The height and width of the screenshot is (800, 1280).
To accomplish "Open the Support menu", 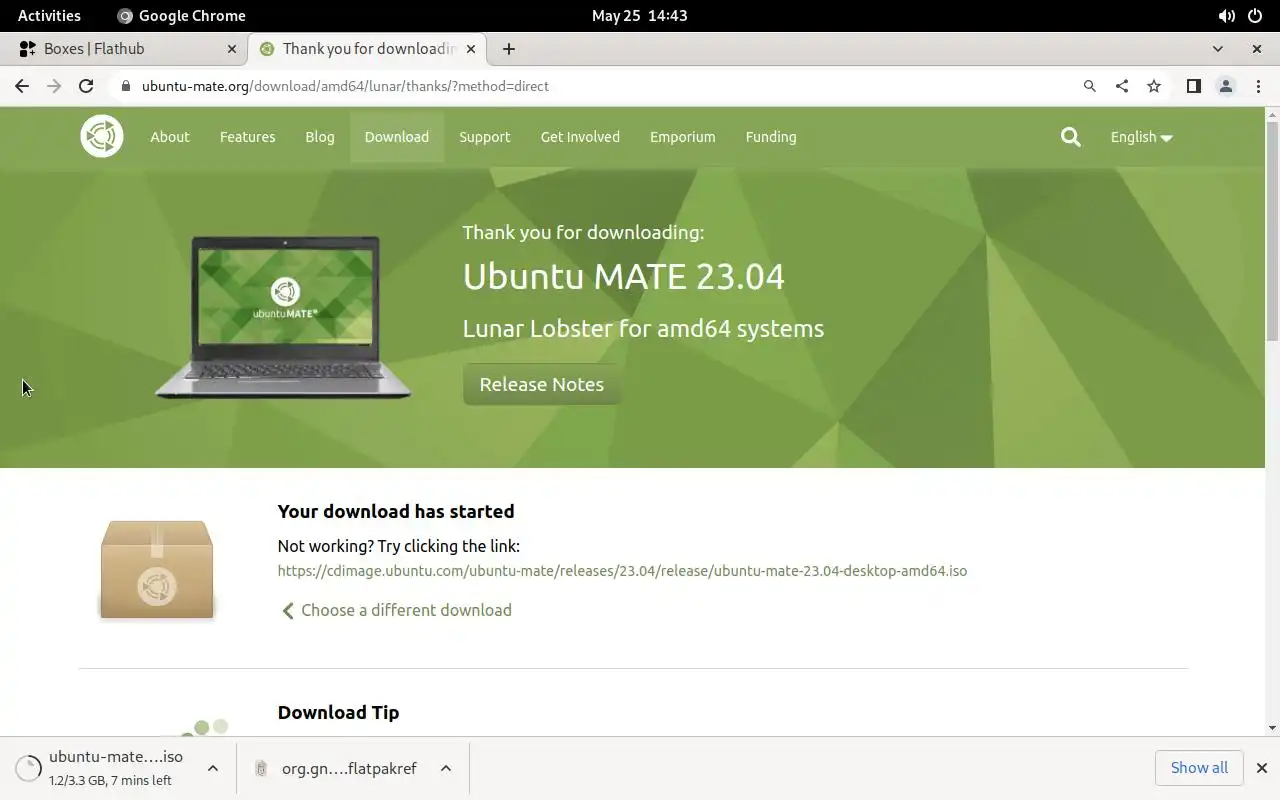I will click(x=485, y=137).
